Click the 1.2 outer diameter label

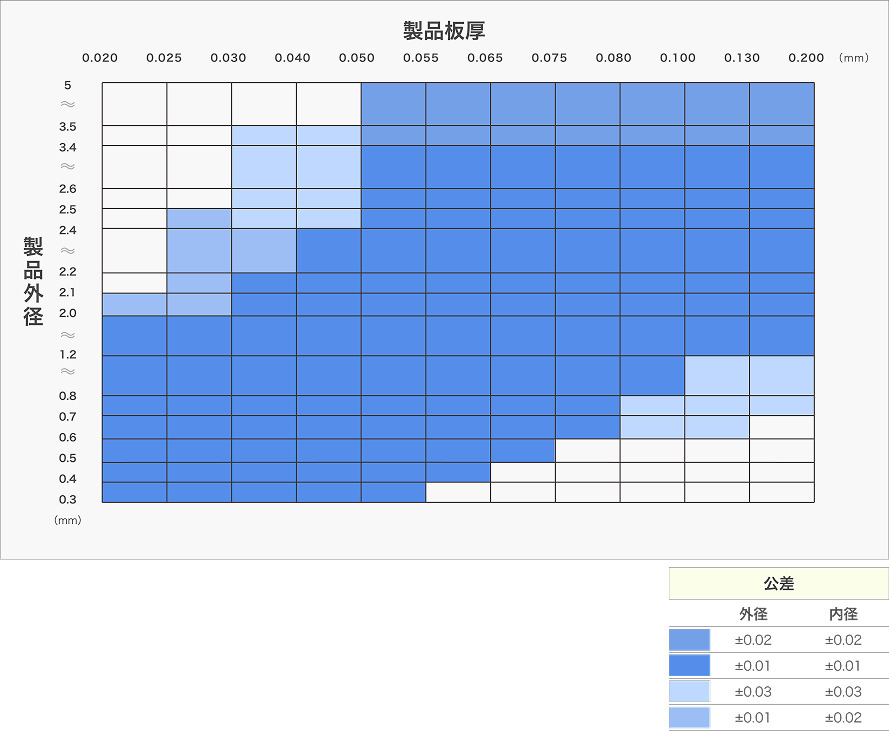(67, 354)
